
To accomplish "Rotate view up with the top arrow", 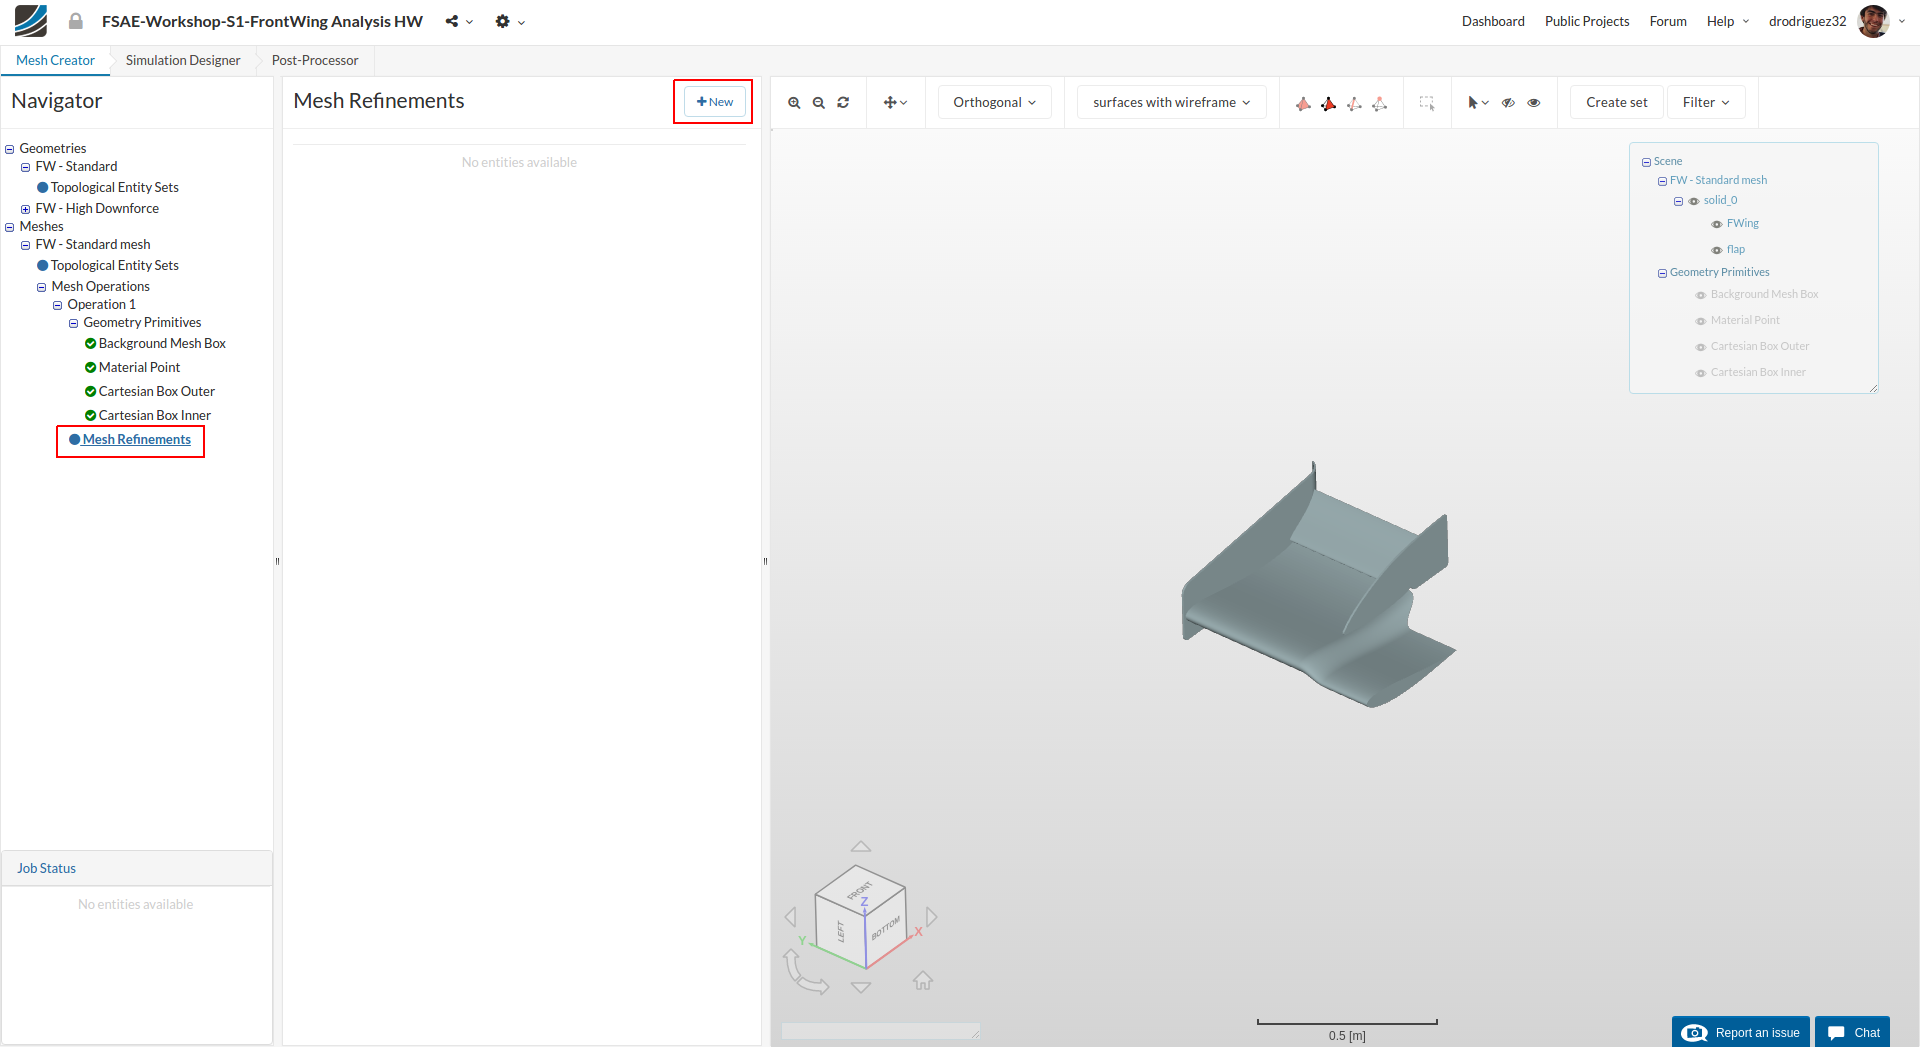I will click(861, 846).
